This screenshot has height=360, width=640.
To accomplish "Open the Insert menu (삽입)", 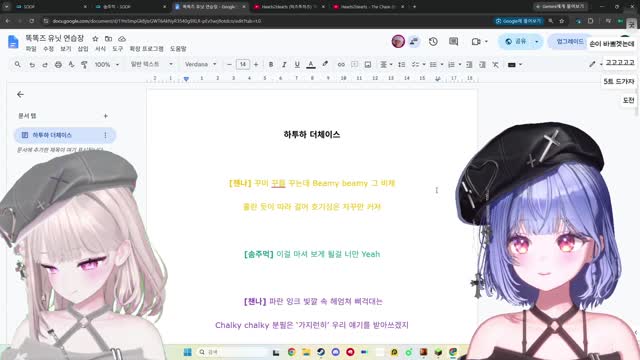I will pos(83,49).
